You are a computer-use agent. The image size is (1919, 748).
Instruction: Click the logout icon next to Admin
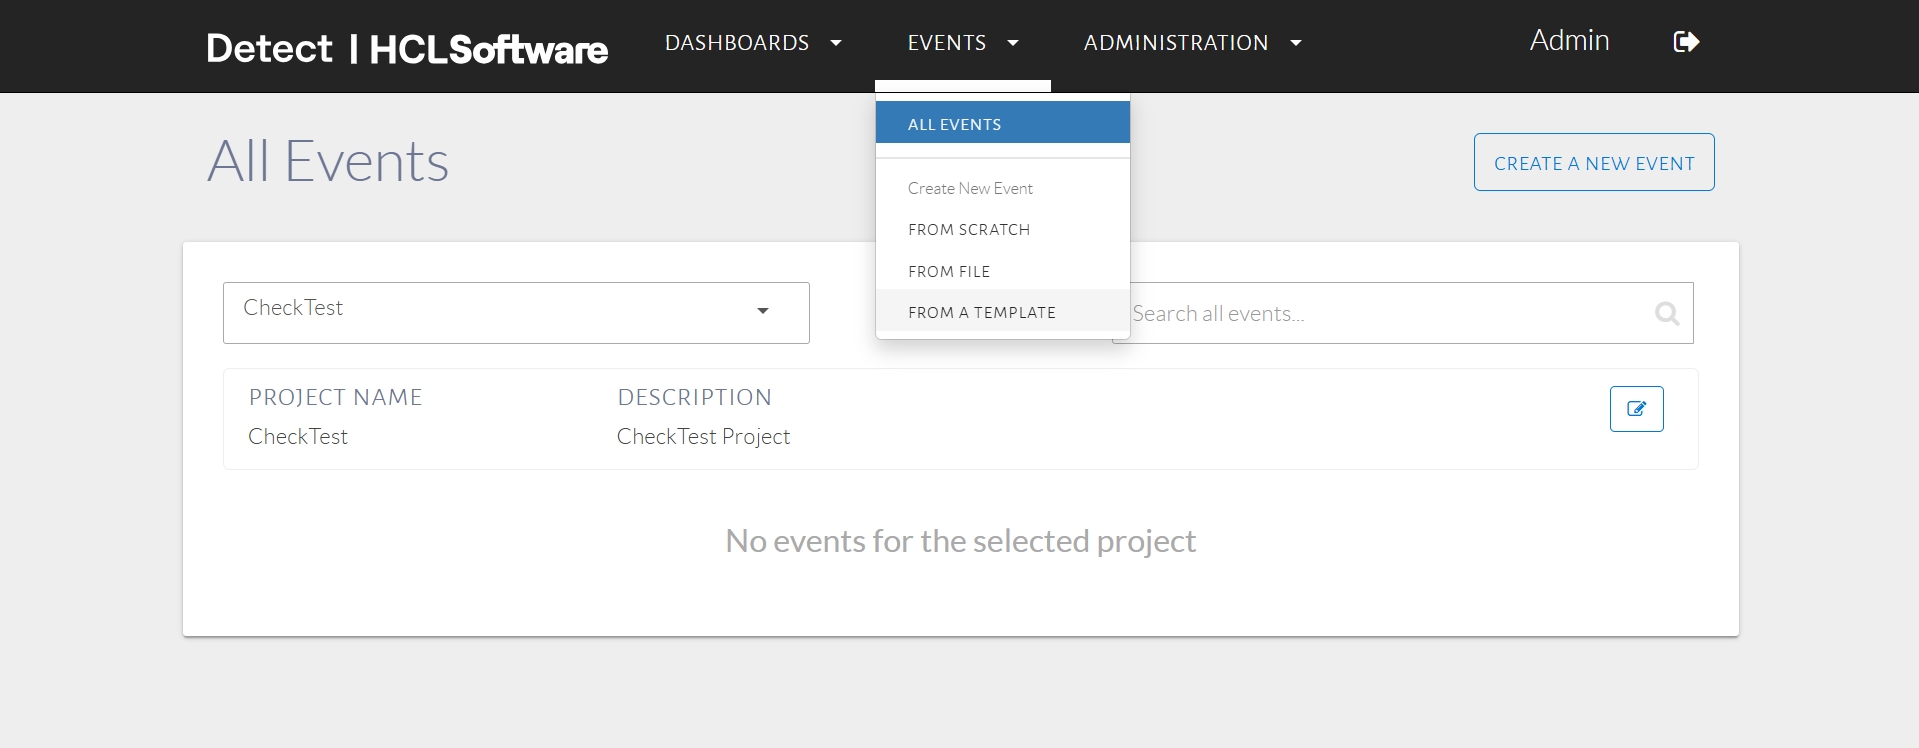[x=1686, y=42]
